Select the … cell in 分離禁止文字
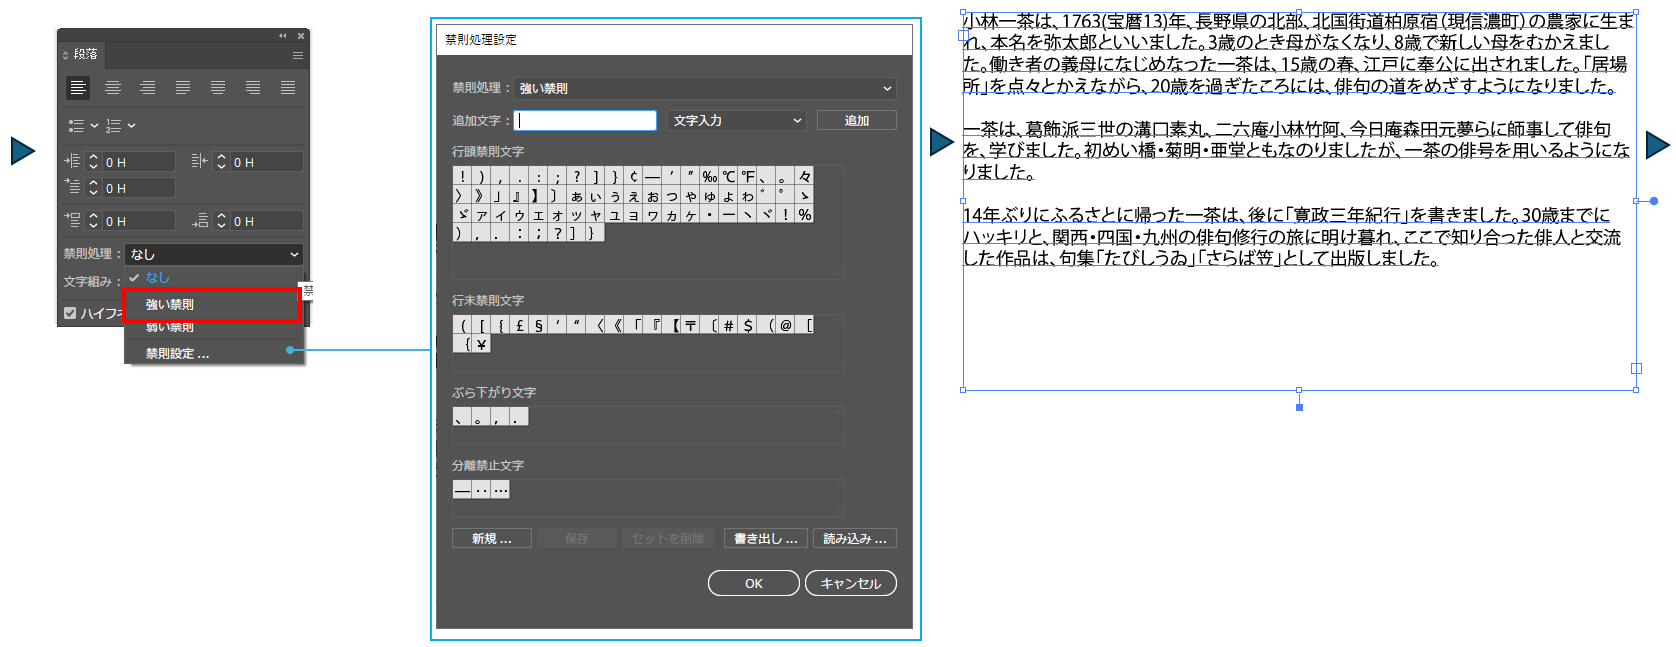The width and height of the screenshot is (1676, 647). click(x=500, y=489)
